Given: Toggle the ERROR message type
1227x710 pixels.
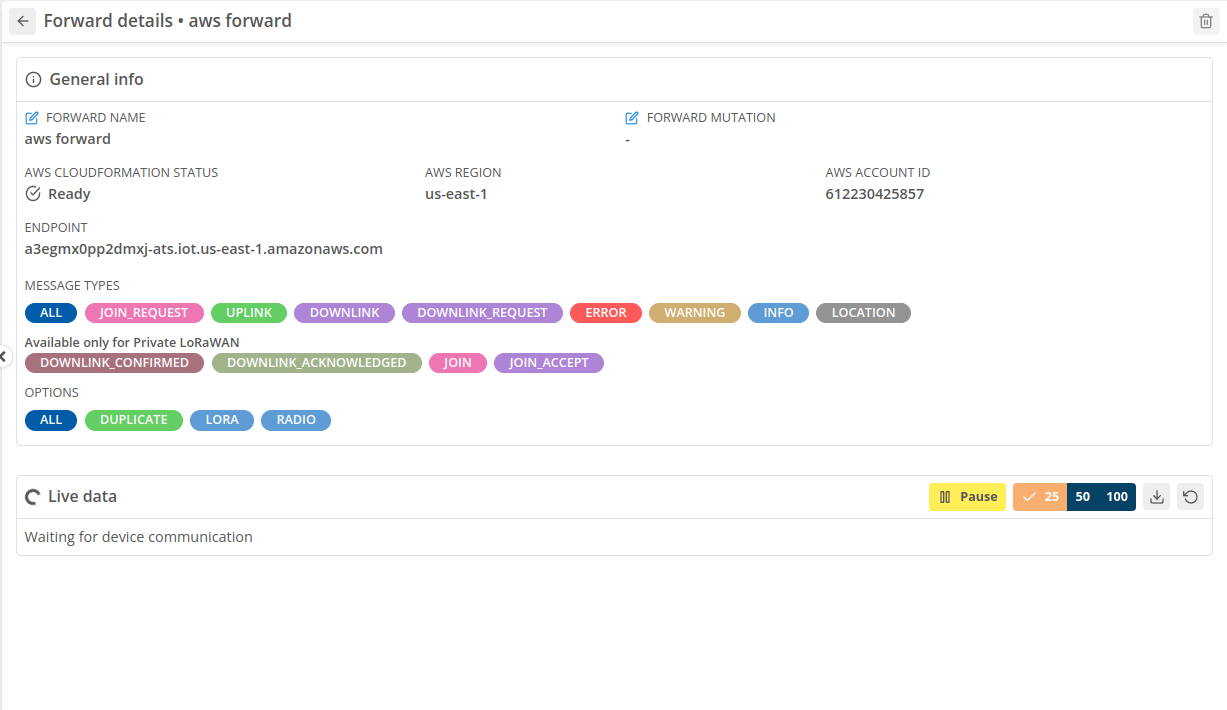Looking at the screenshot, I should coord(606,313).
